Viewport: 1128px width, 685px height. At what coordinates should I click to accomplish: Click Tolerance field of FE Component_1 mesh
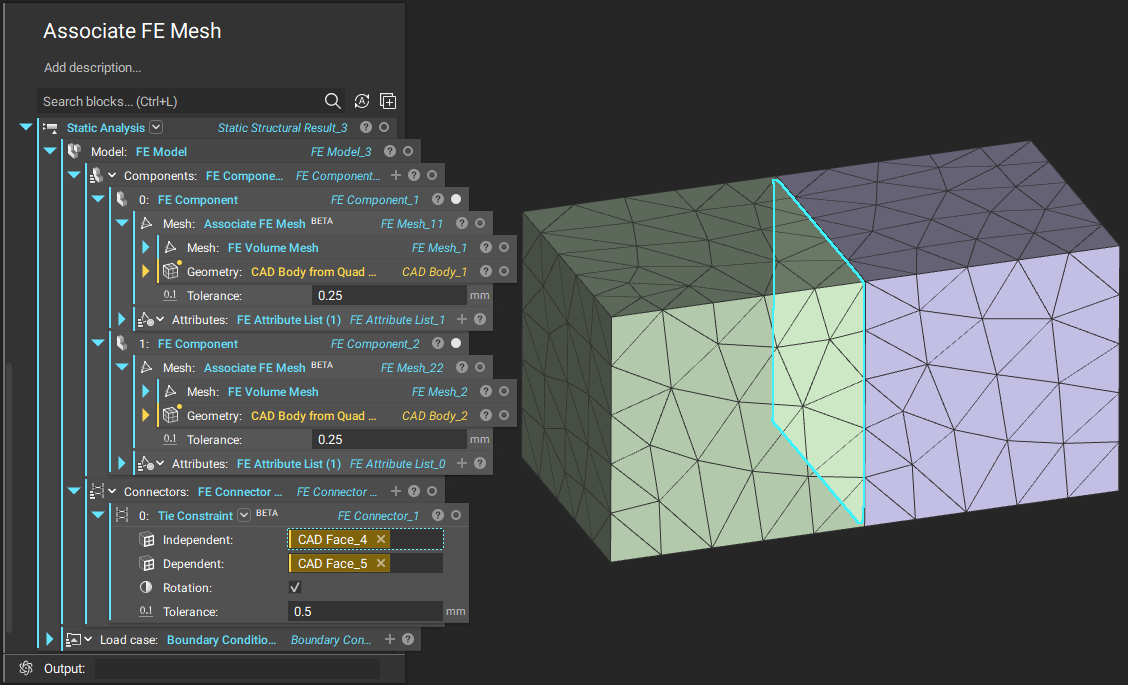tap(389, 295)
